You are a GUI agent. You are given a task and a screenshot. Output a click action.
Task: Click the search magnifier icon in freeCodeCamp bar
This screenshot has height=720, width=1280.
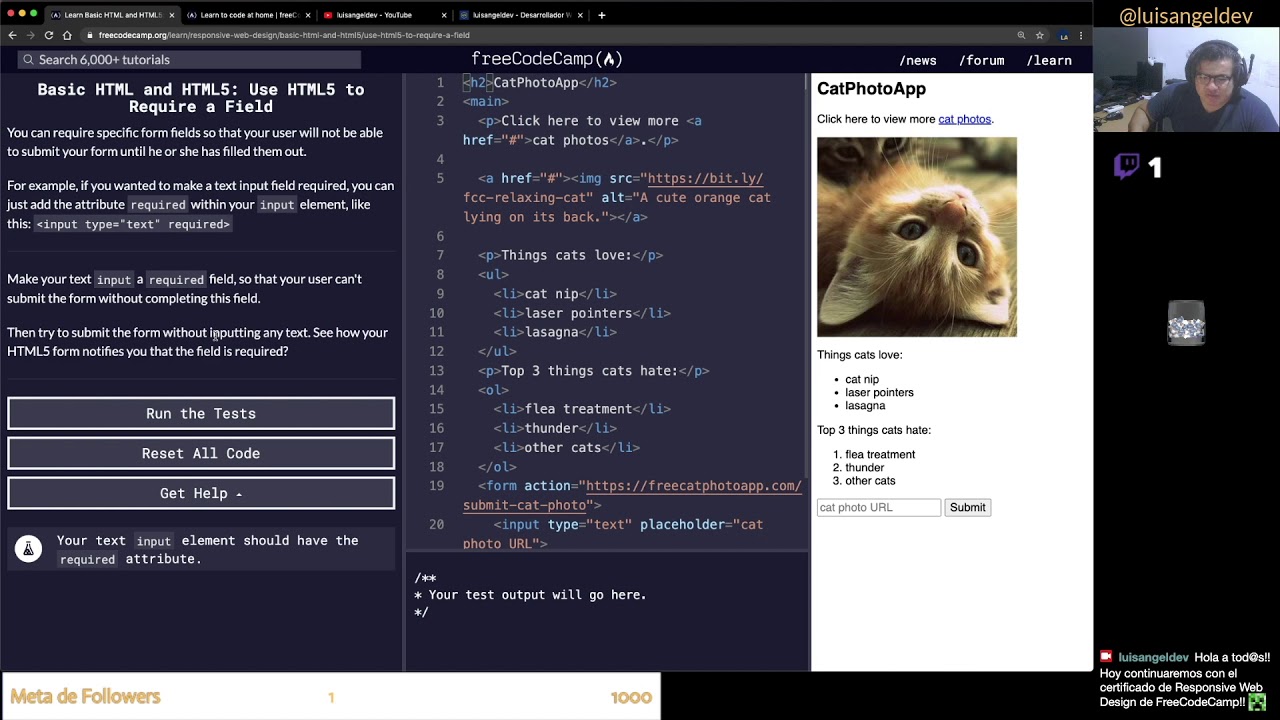point(28,60)
